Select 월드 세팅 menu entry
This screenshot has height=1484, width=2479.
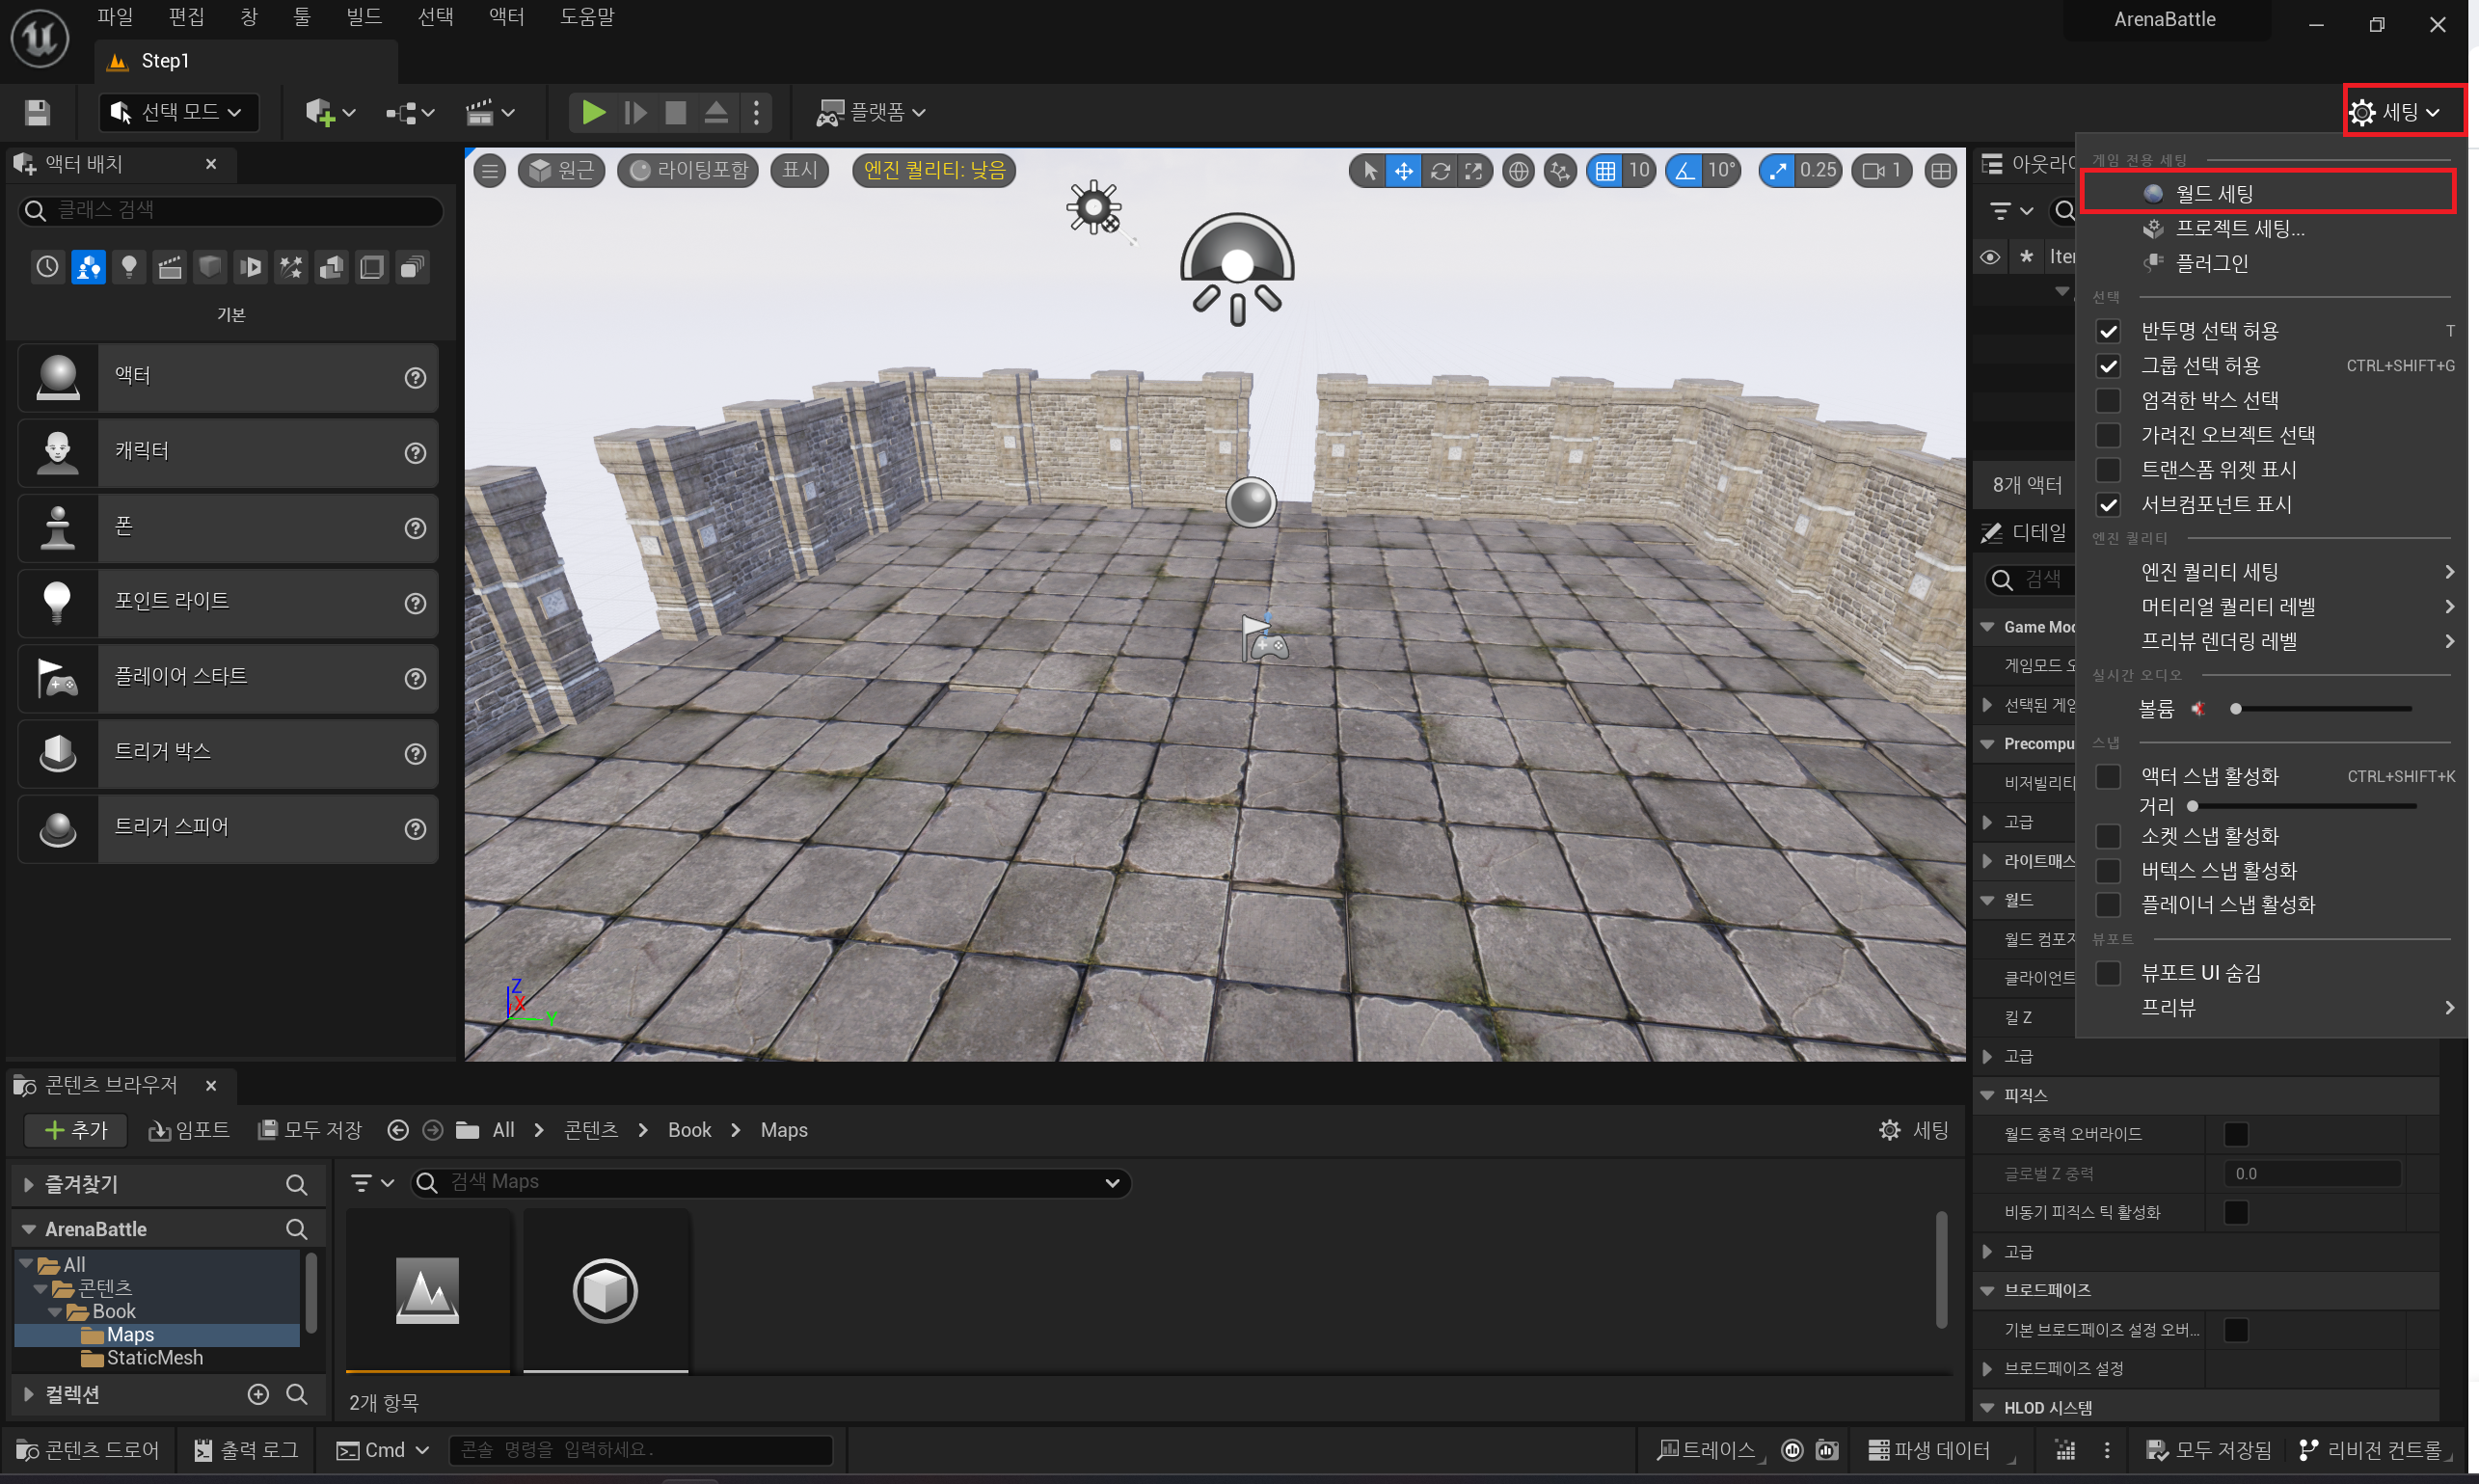click(x=2214, y=193)
